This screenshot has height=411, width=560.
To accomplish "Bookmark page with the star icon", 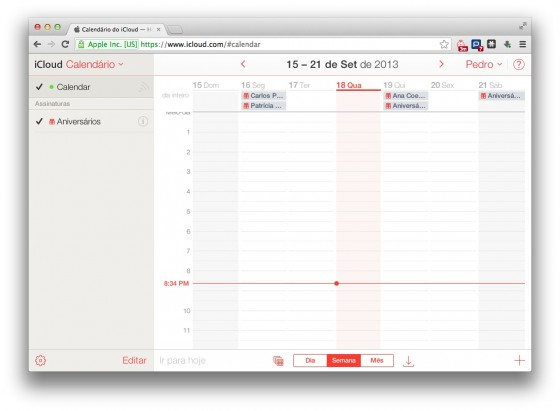I will 444,44.
